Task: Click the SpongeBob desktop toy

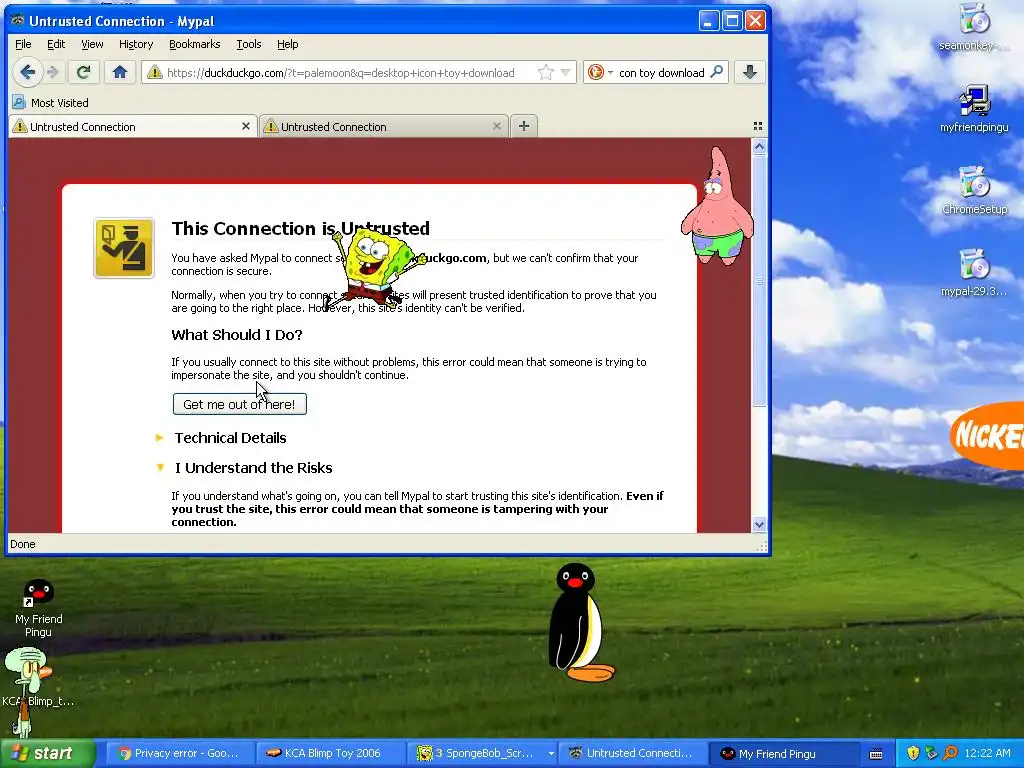Action: click(x=375, y=268)
